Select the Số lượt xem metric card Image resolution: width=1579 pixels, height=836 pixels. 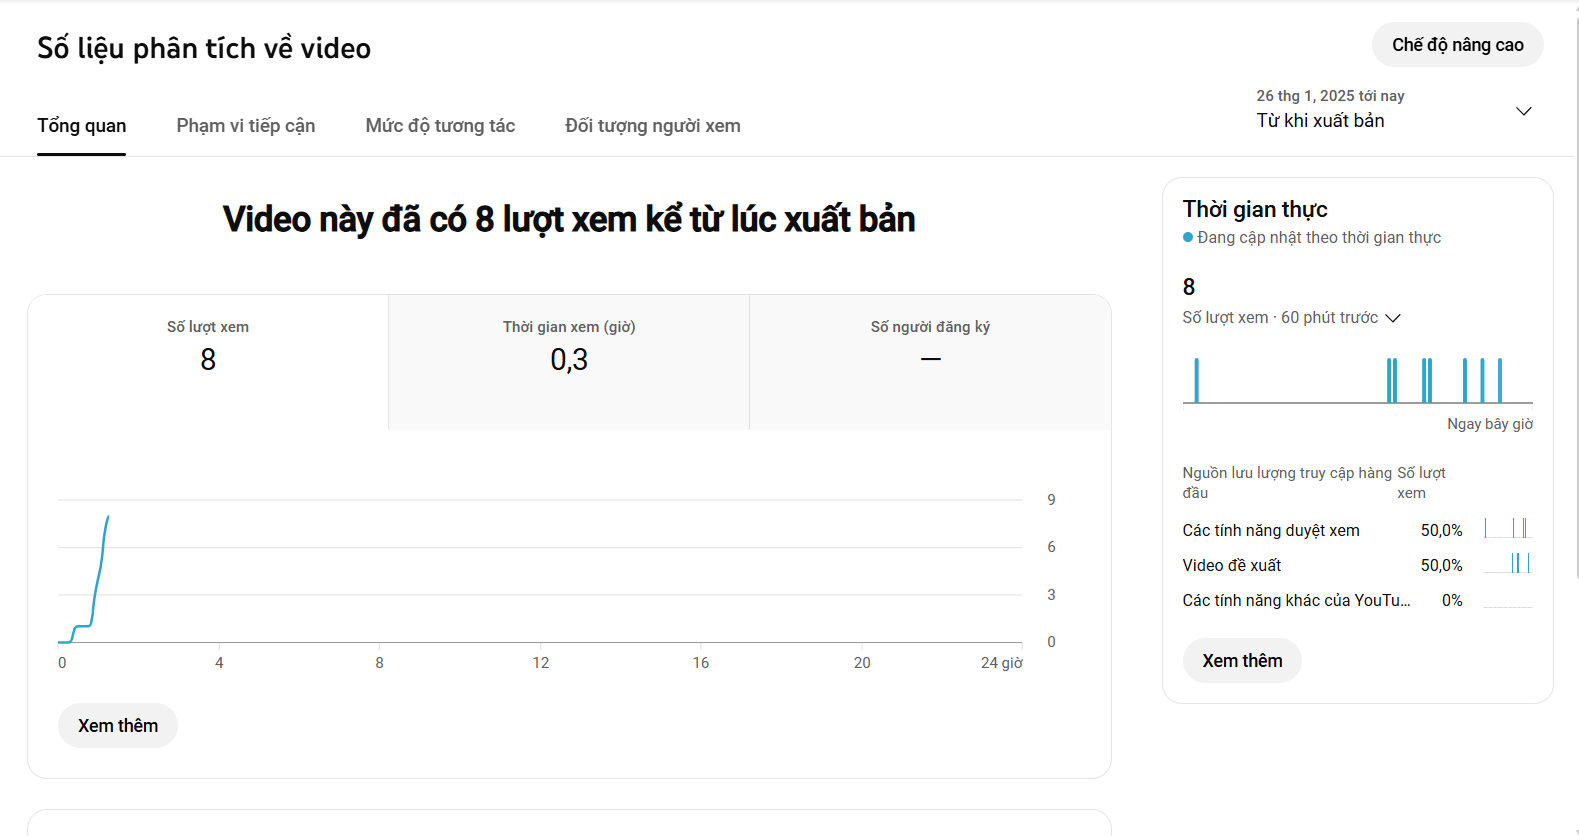[208, 361]
